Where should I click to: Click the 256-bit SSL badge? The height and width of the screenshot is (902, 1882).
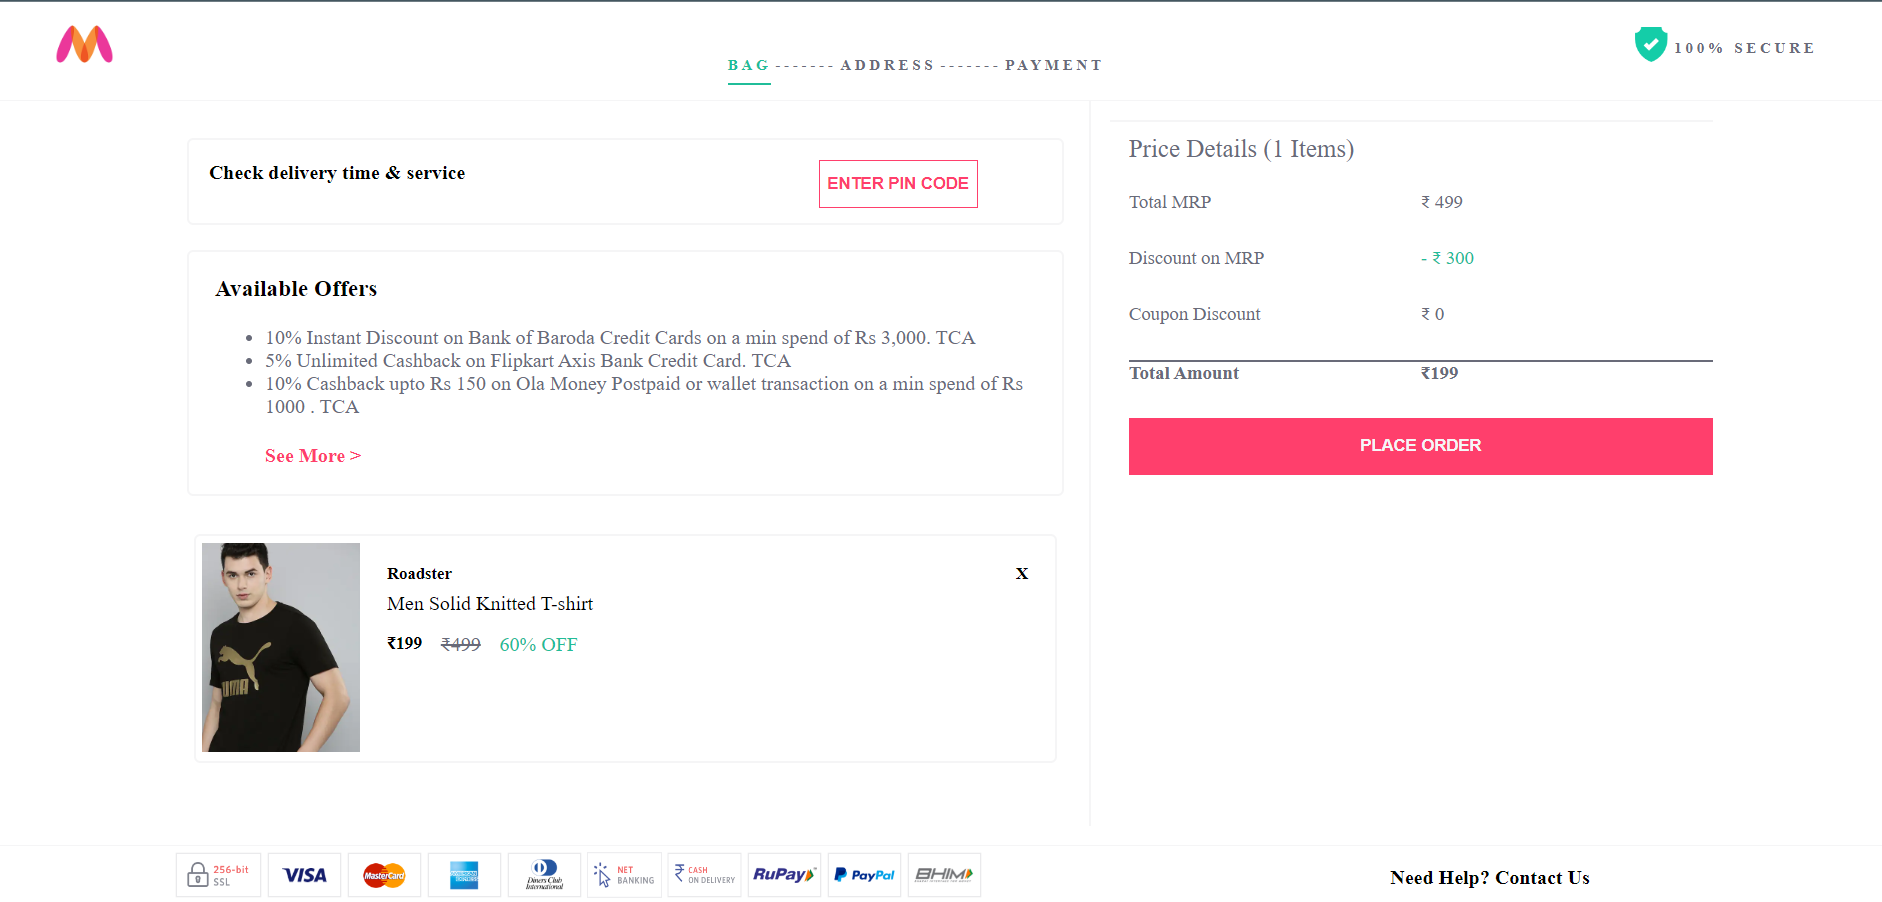pyautogui.click(x=218, y=874)
